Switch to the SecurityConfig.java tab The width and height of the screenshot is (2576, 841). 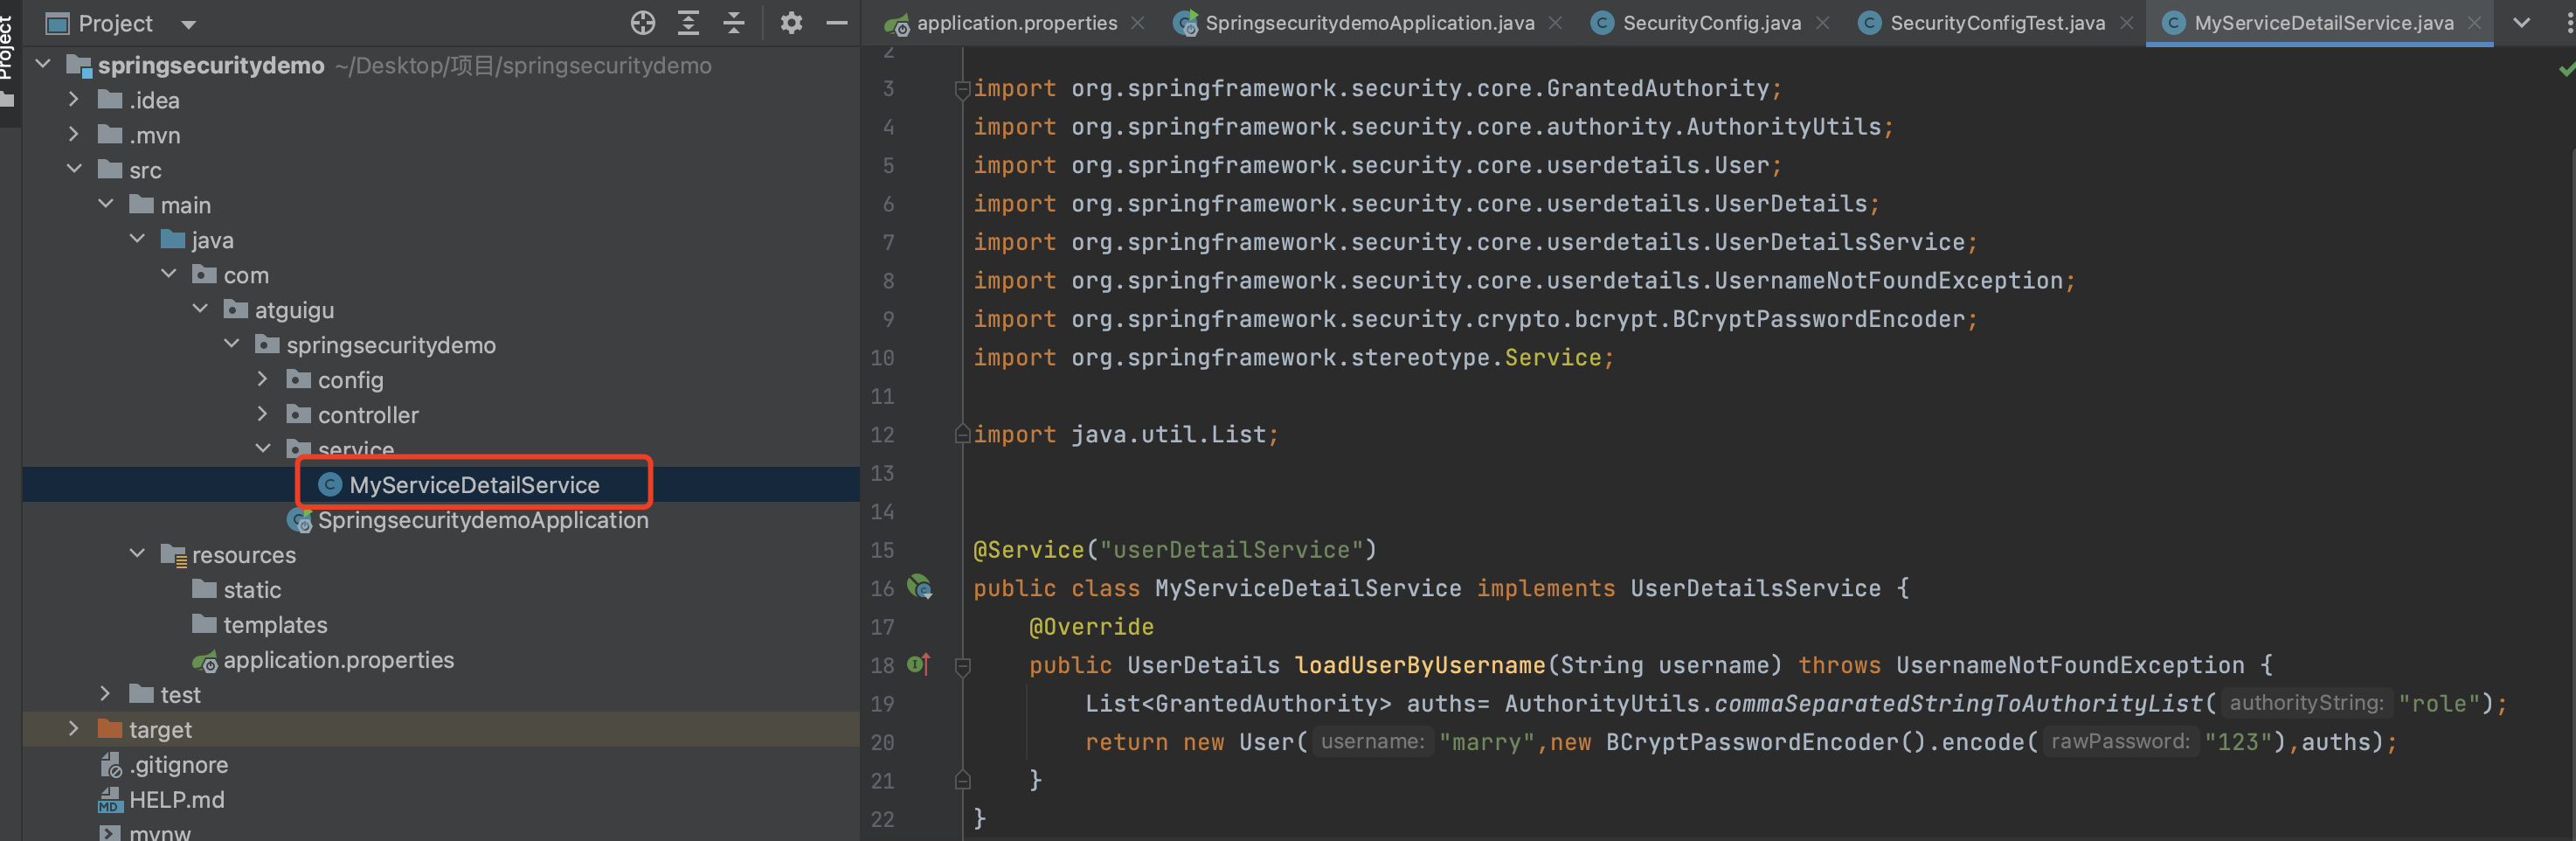pos(1710,23)
